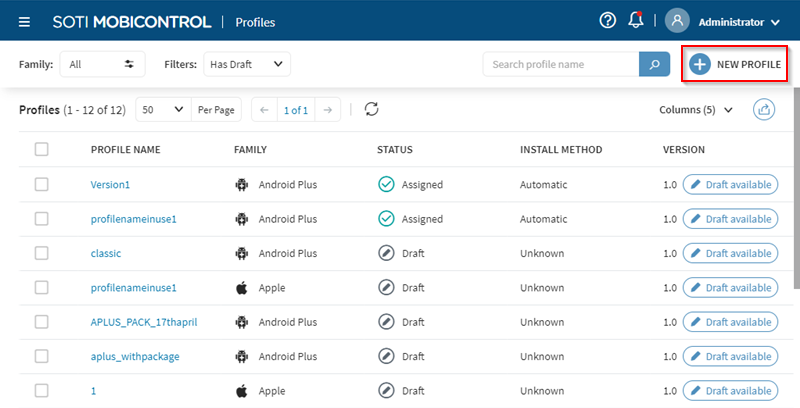Click the NEW PROFILE button
The image size is (800, 408).
click(735, 64)
